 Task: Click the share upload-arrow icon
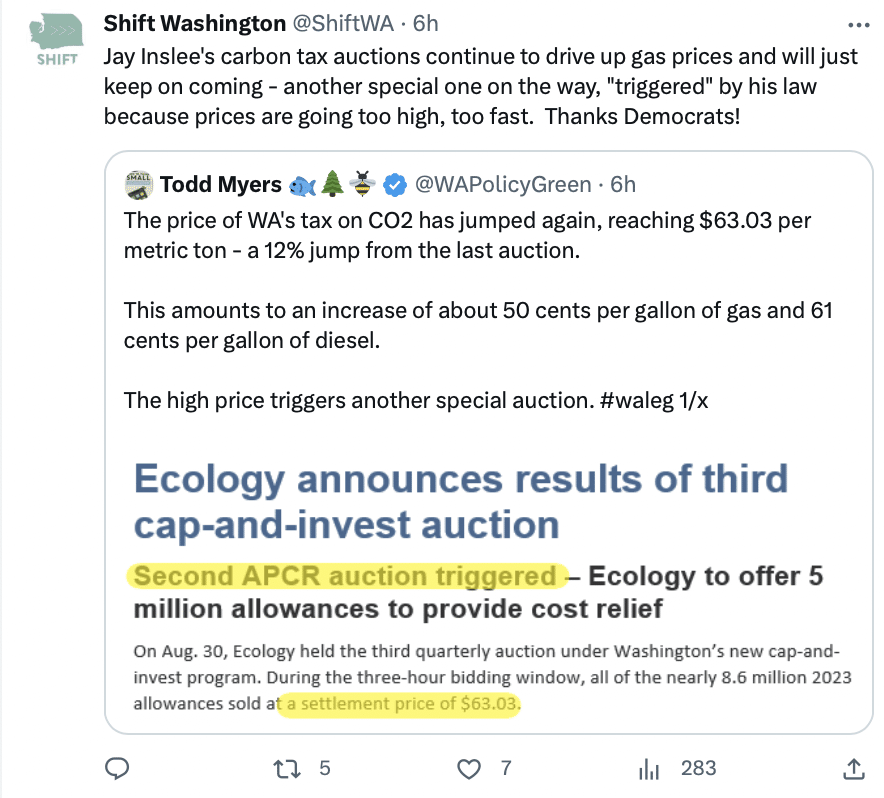854,768
